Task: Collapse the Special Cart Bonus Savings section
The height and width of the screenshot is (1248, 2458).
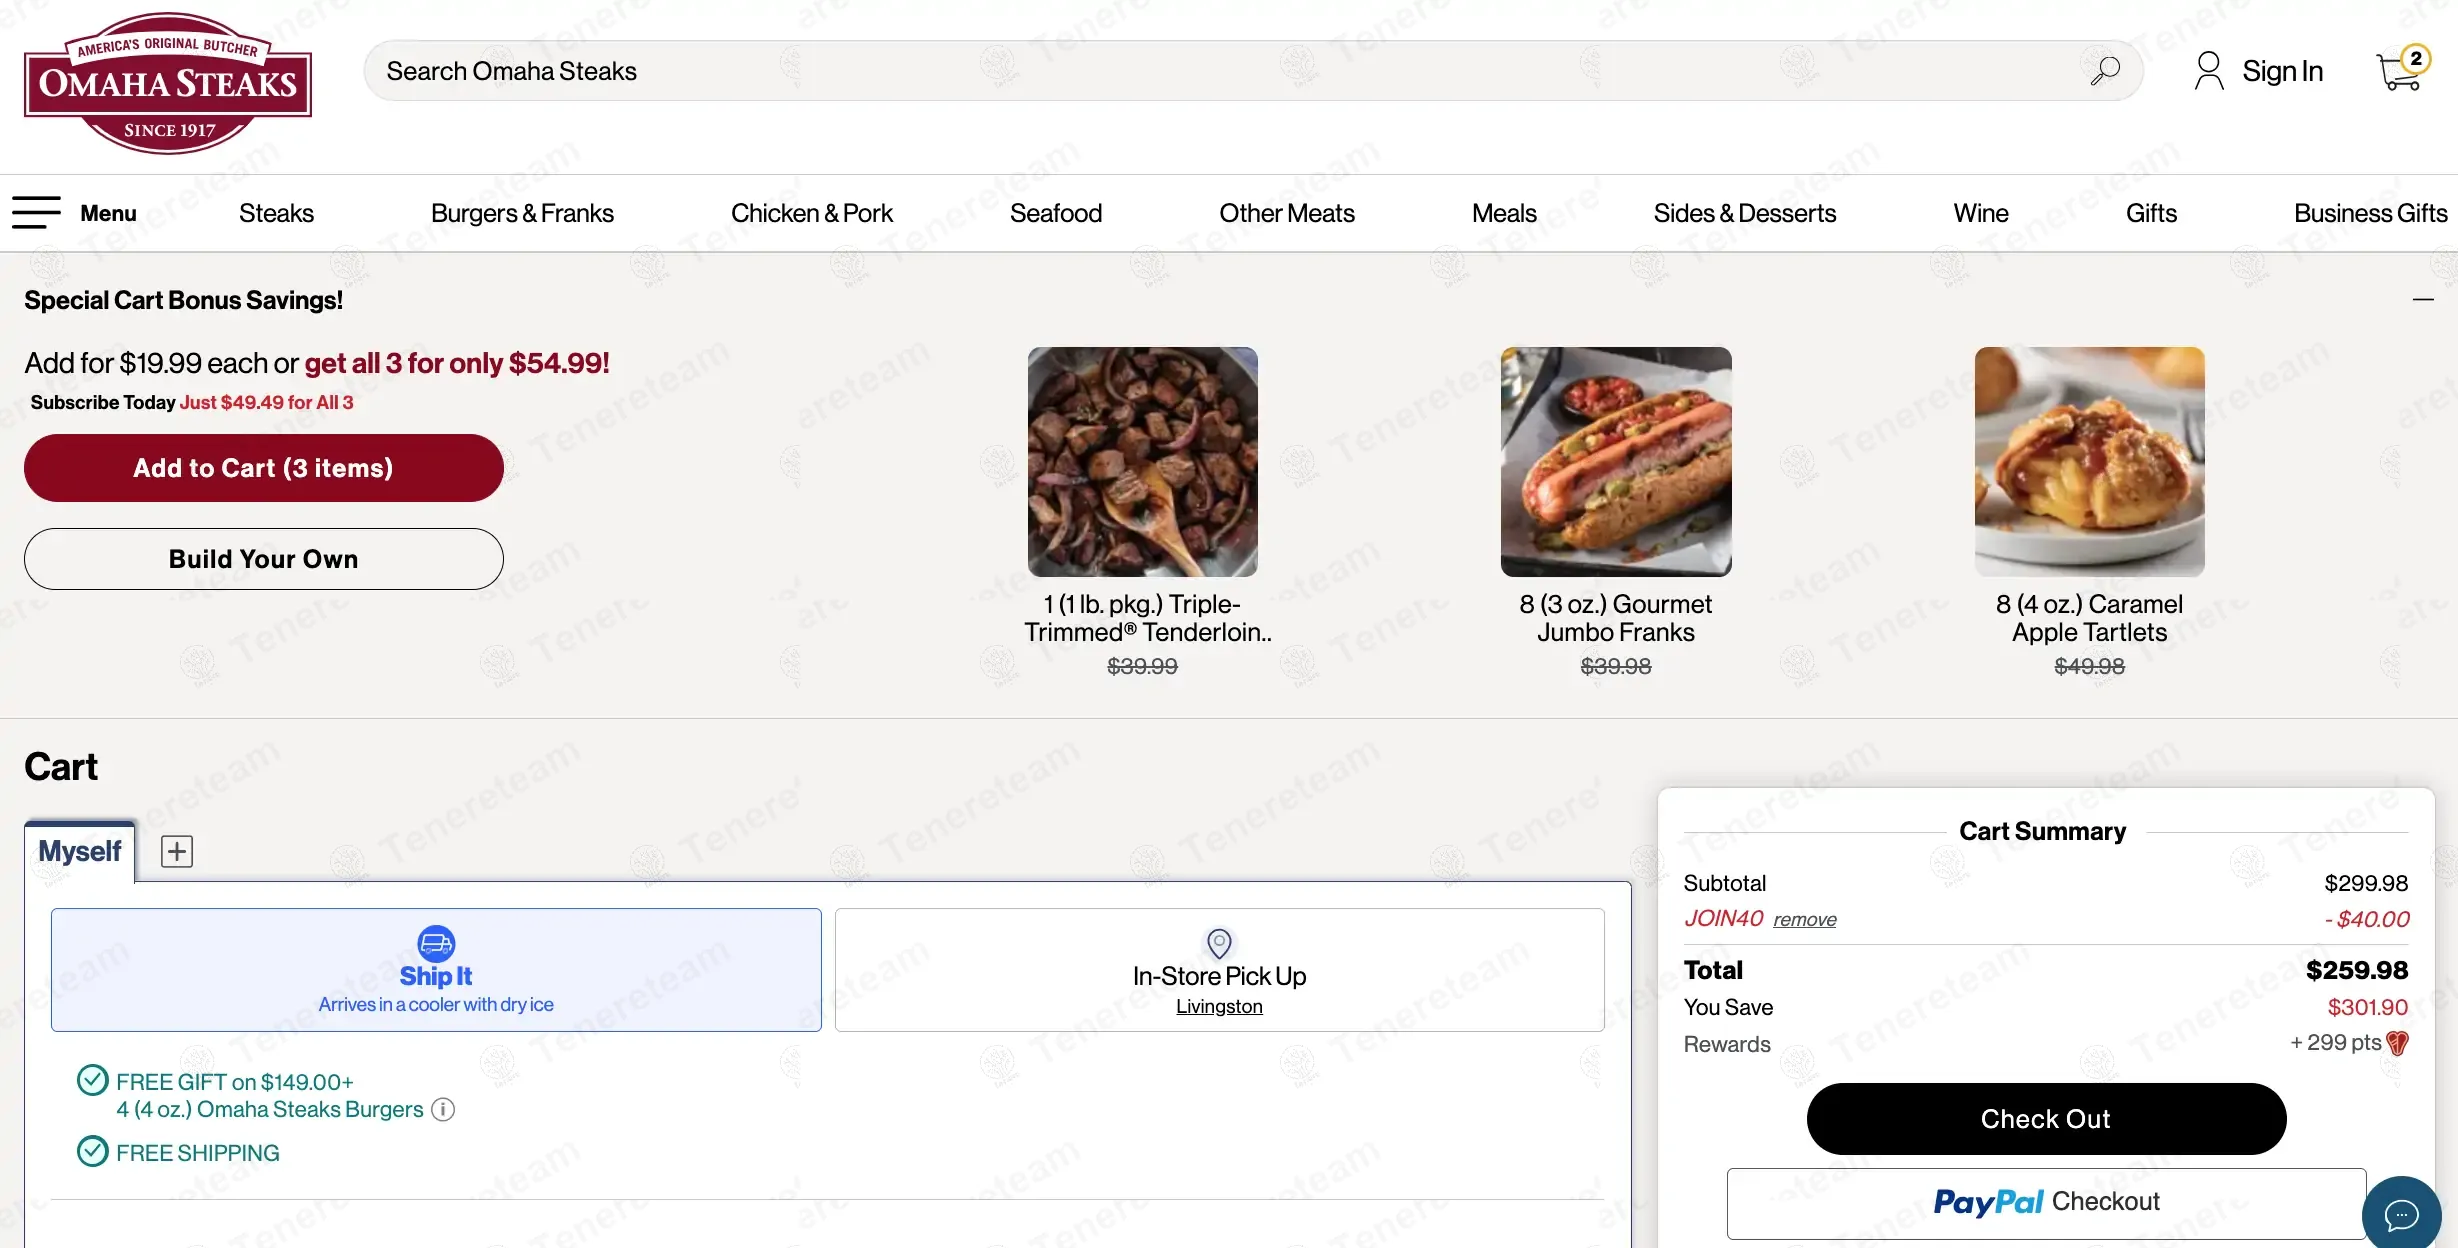Action: click(2422, 299)
